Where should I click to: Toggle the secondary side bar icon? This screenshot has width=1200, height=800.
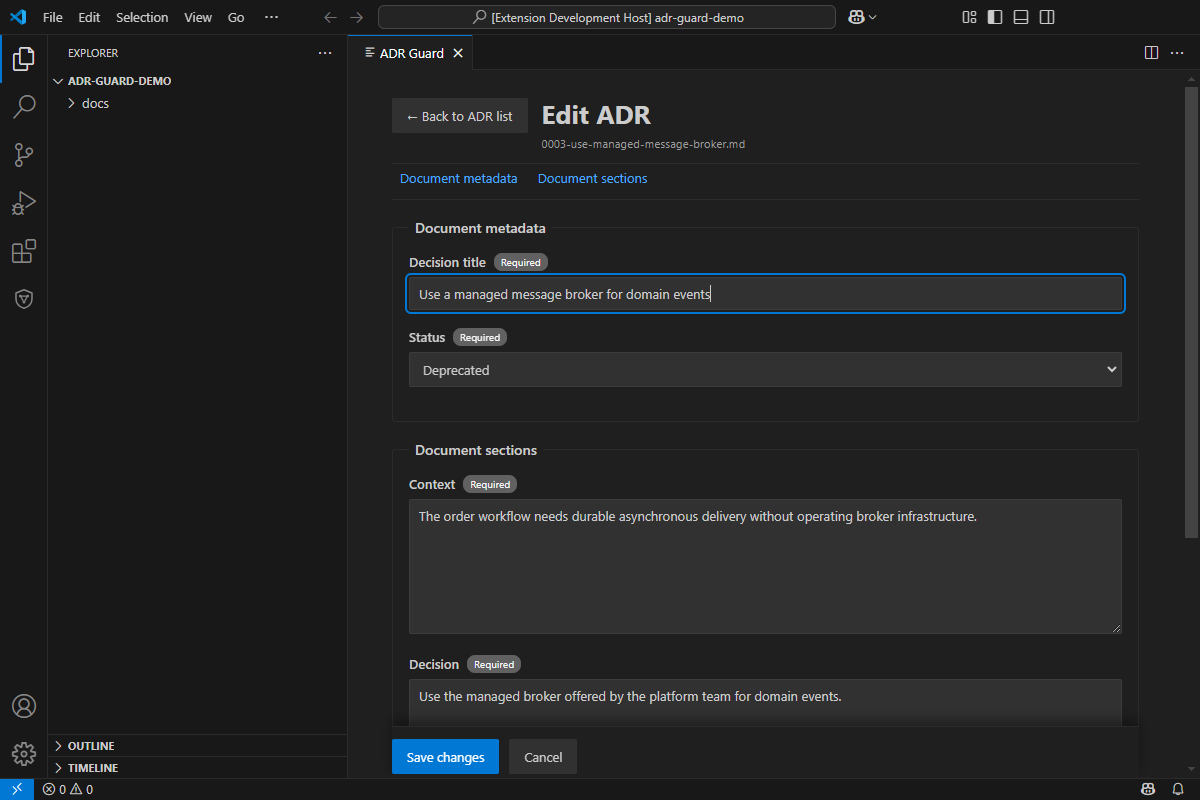(x=1047, y=17)
